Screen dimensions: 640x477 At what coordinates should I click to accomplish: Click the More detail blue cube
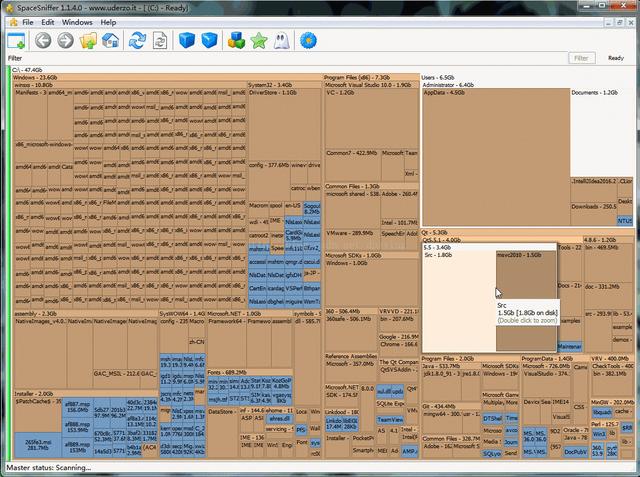[x=209, y=40]
